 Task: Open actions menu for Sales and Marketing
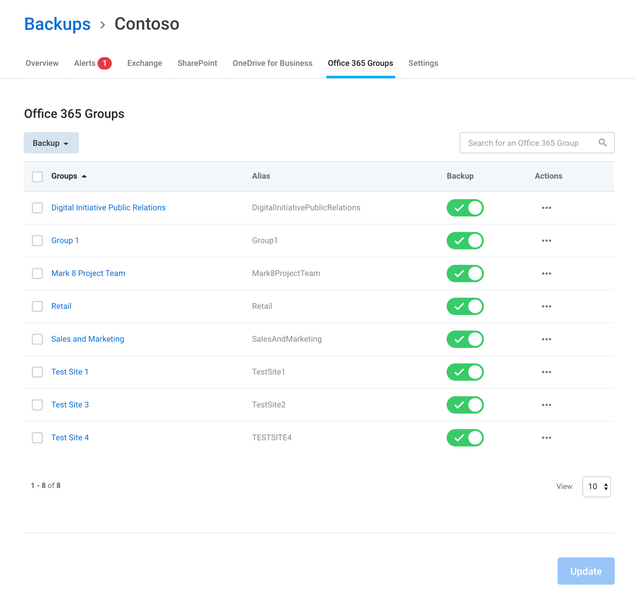coord(546,339)
